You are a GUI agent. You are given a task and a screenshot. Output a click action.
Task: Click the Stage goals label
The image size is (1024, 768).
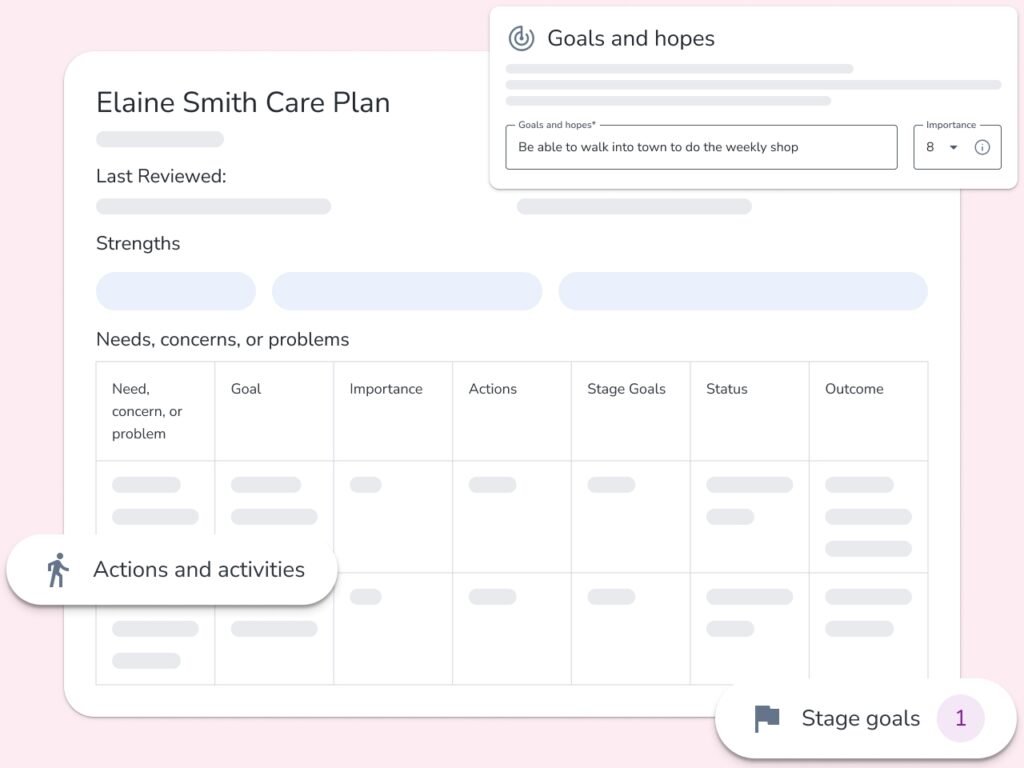point(860,718)
